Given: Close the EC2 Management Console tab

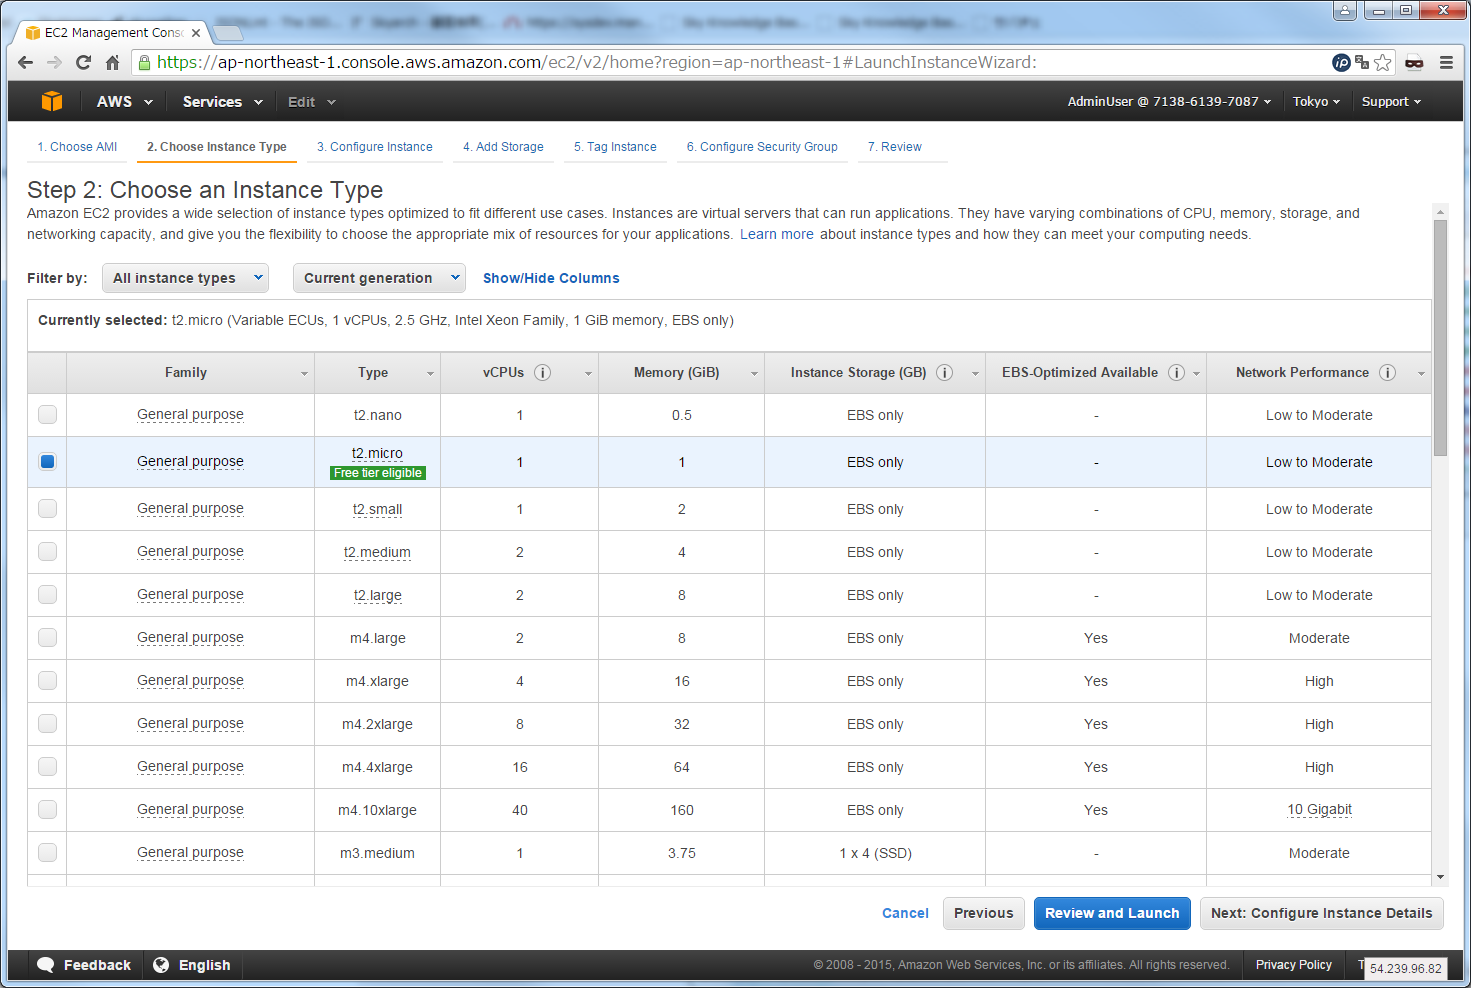Looking at the screenshot, I should (196, 33).
